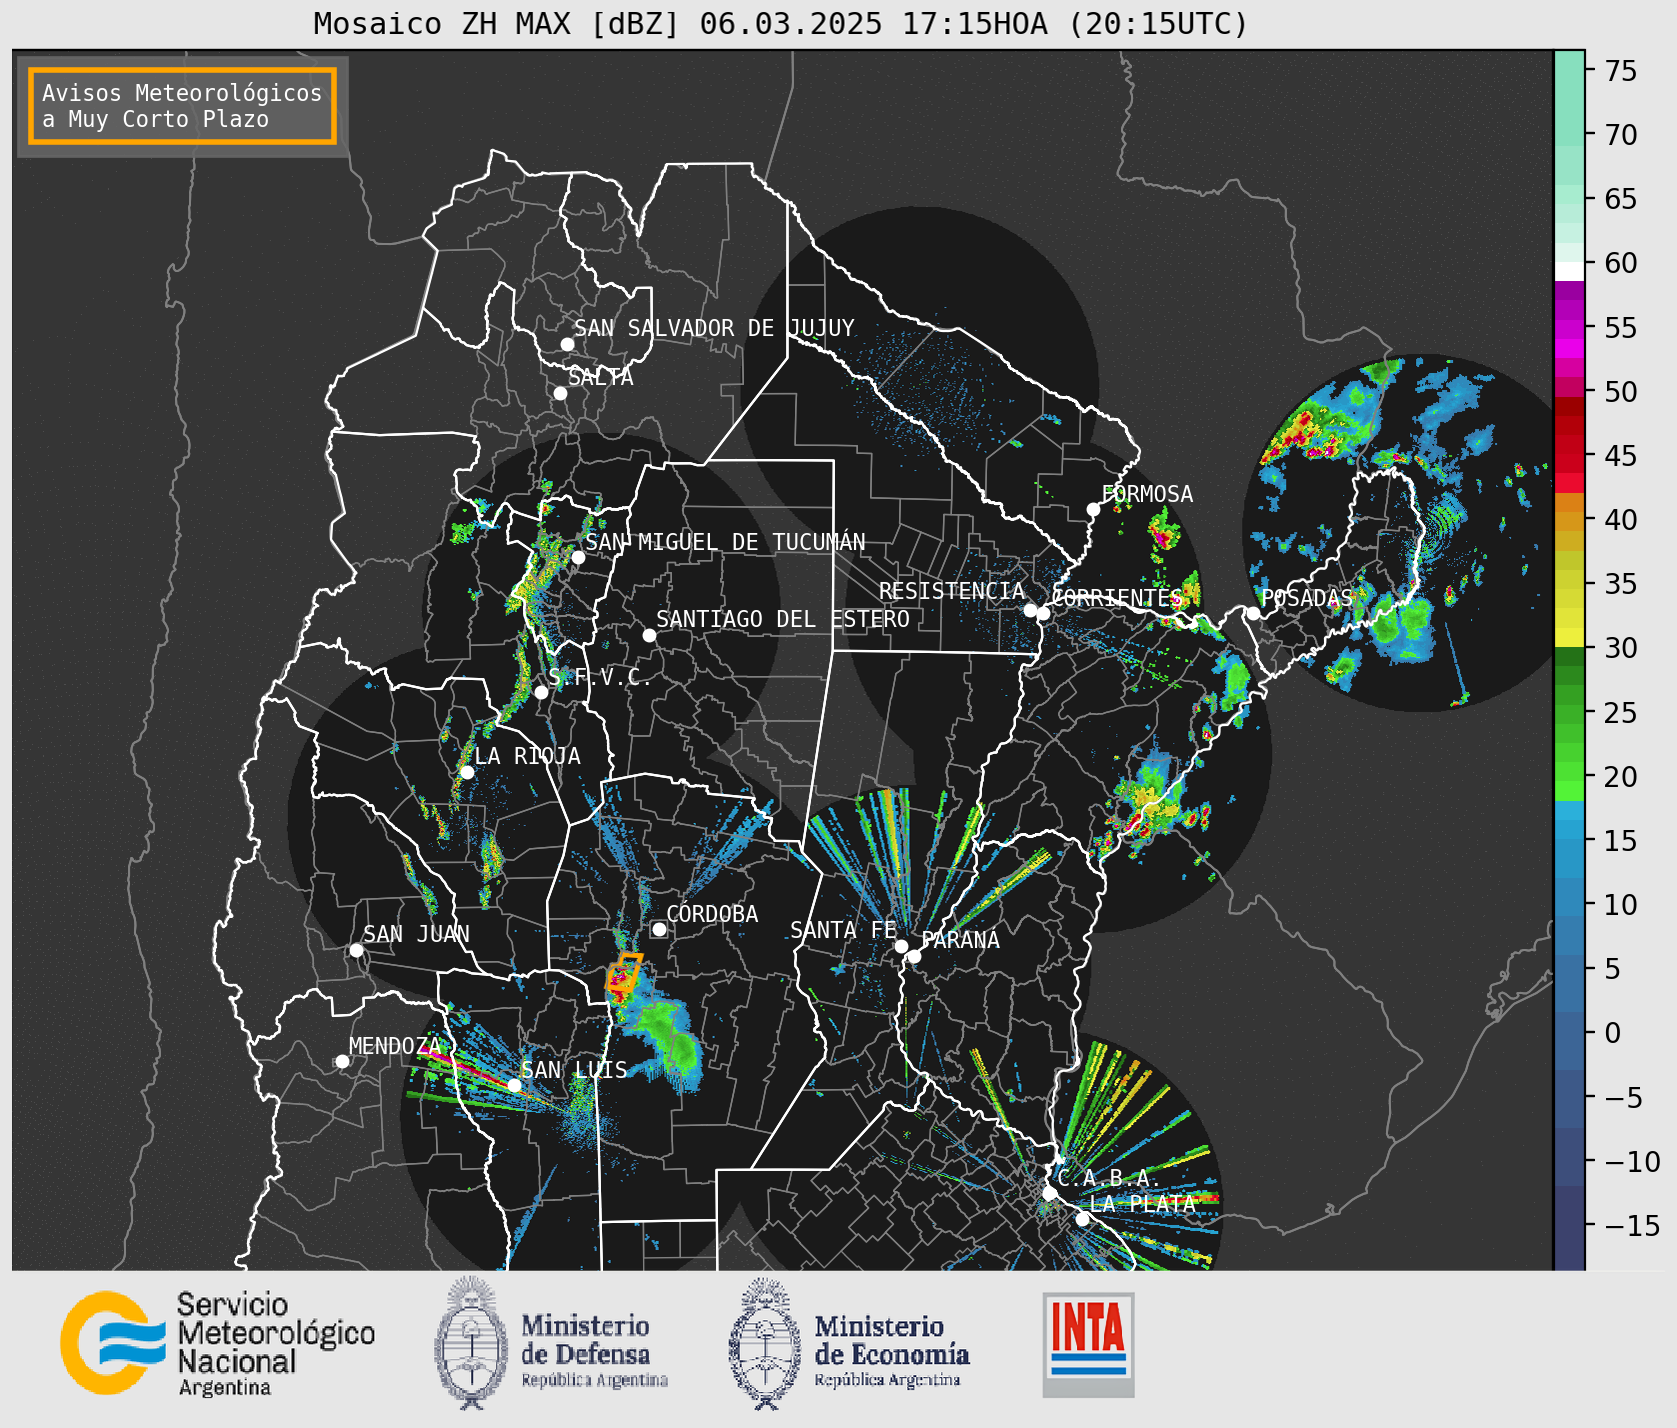Click the Ministerio de Economía logo

point(849,1345)
